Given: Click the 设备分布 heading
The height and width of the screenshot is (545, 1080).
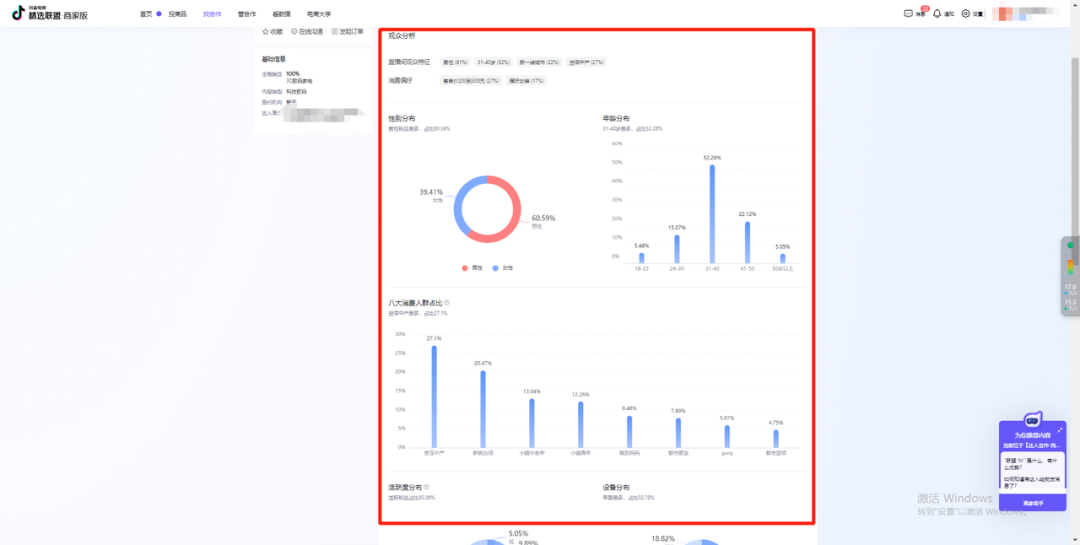Looking at the screenshot, I should (616, 487).
